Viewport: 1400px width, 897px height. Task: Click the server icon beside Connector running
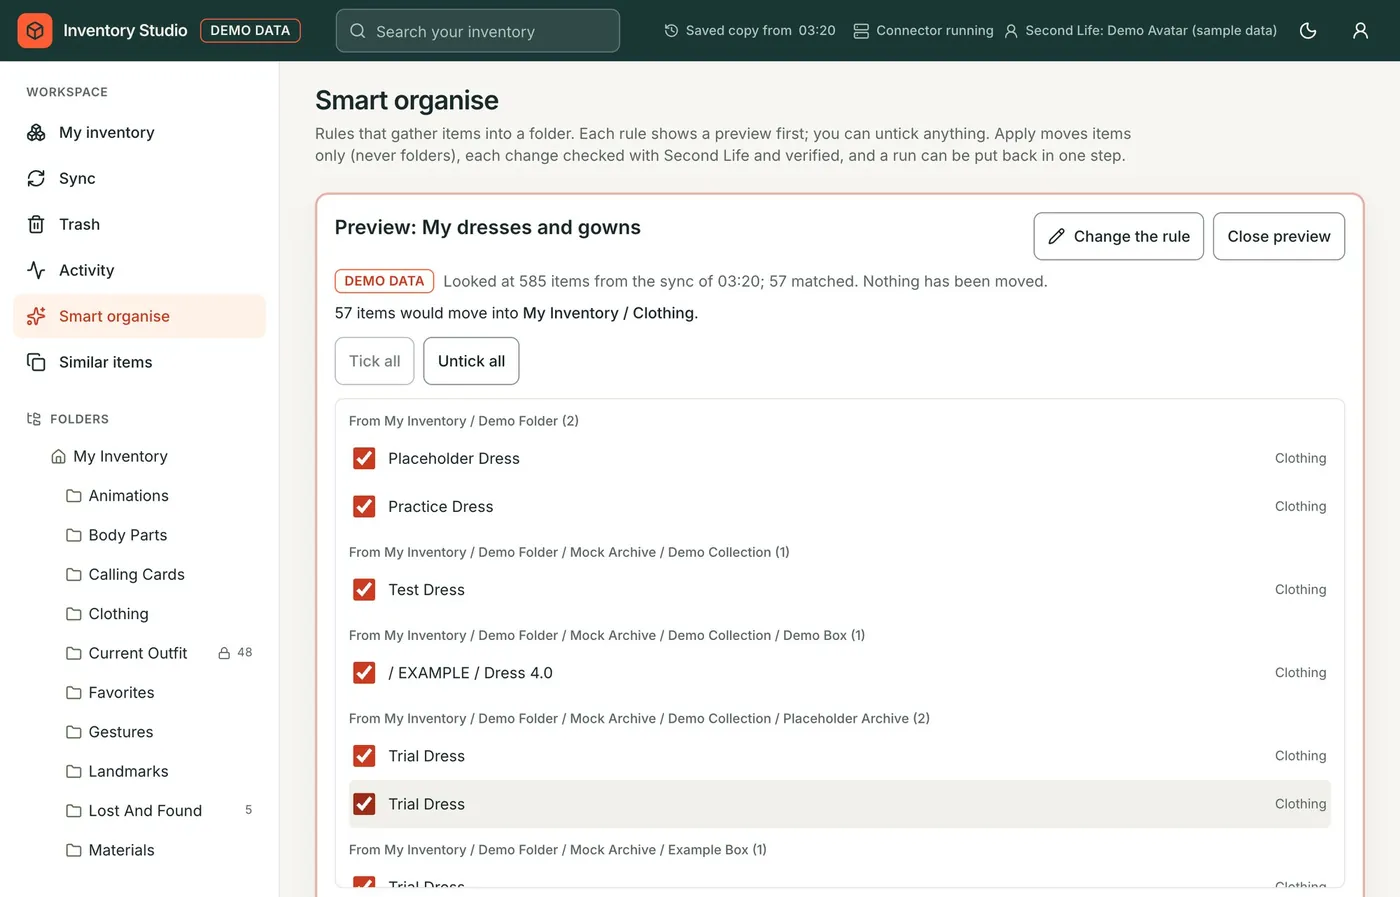tap(861, 31)
